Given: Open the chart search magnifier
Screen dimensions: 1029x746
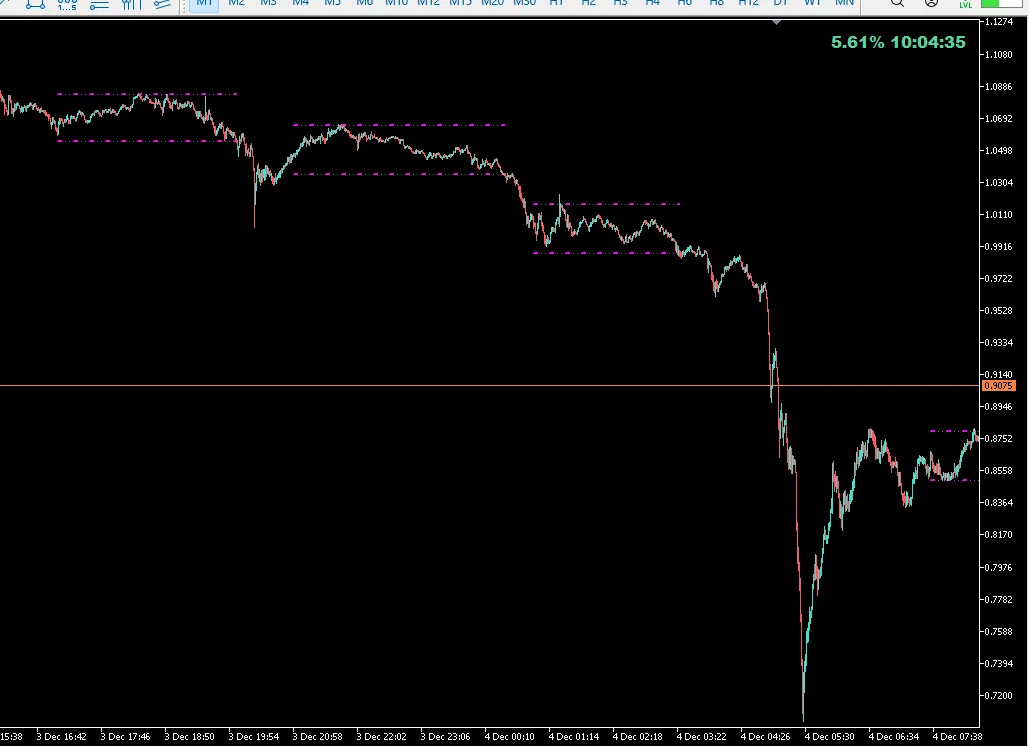Looking at the screenshot, I should click(897, 5).
